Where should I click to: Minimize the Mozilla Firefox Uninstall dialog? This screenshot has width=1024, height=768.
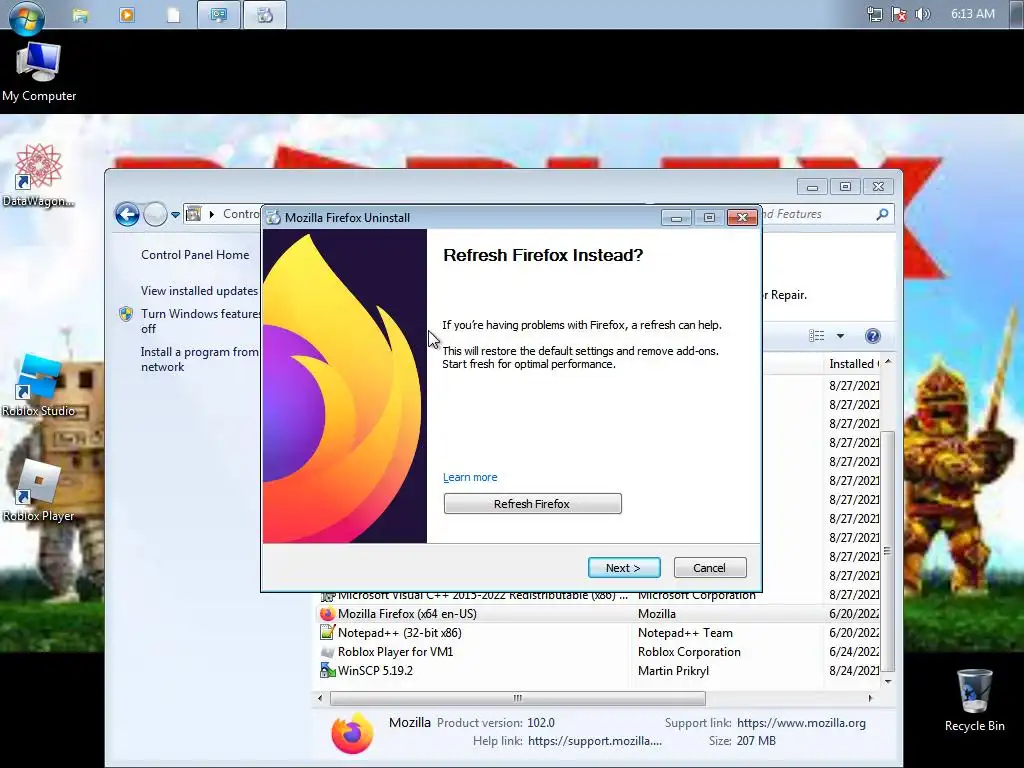(x=677, y=217)
